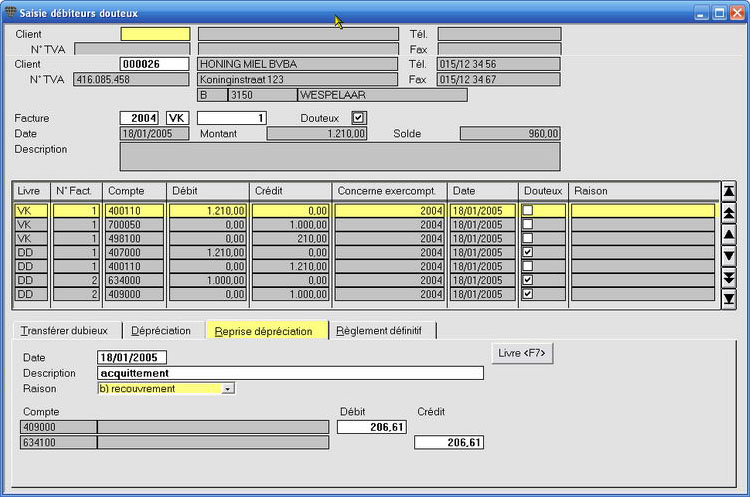Select table cell with account 634000
Screen dimensions: 750x497
click(134, 280)
